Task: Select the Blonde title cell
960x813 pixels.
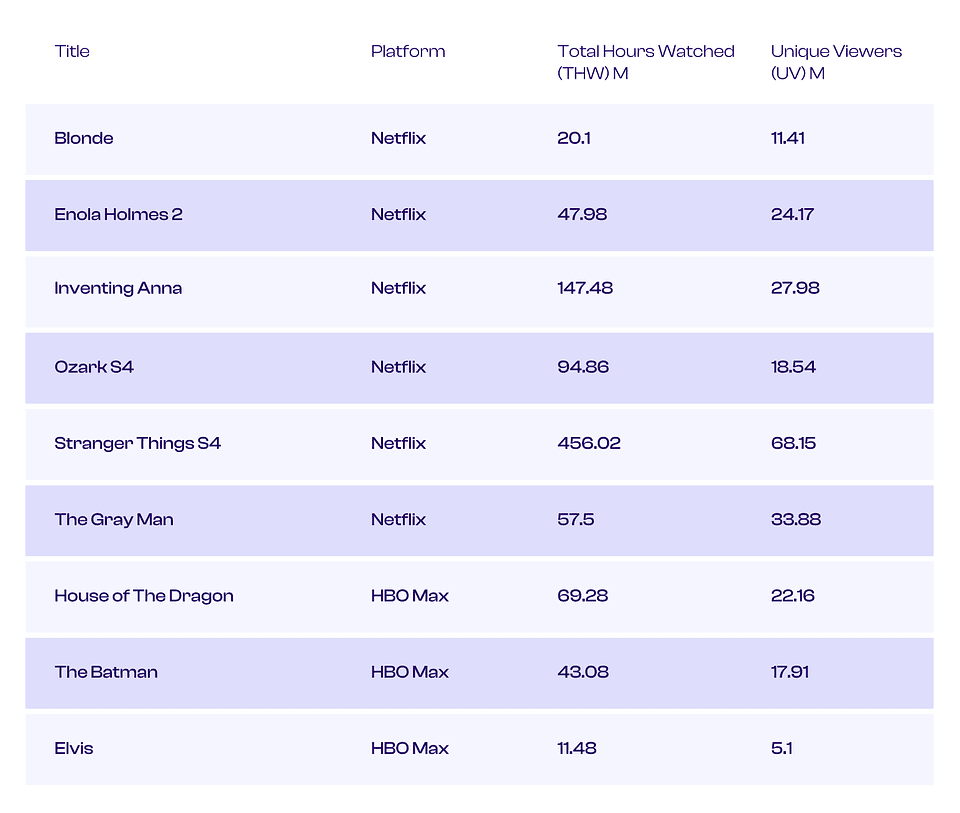Action: coord(84,138)
